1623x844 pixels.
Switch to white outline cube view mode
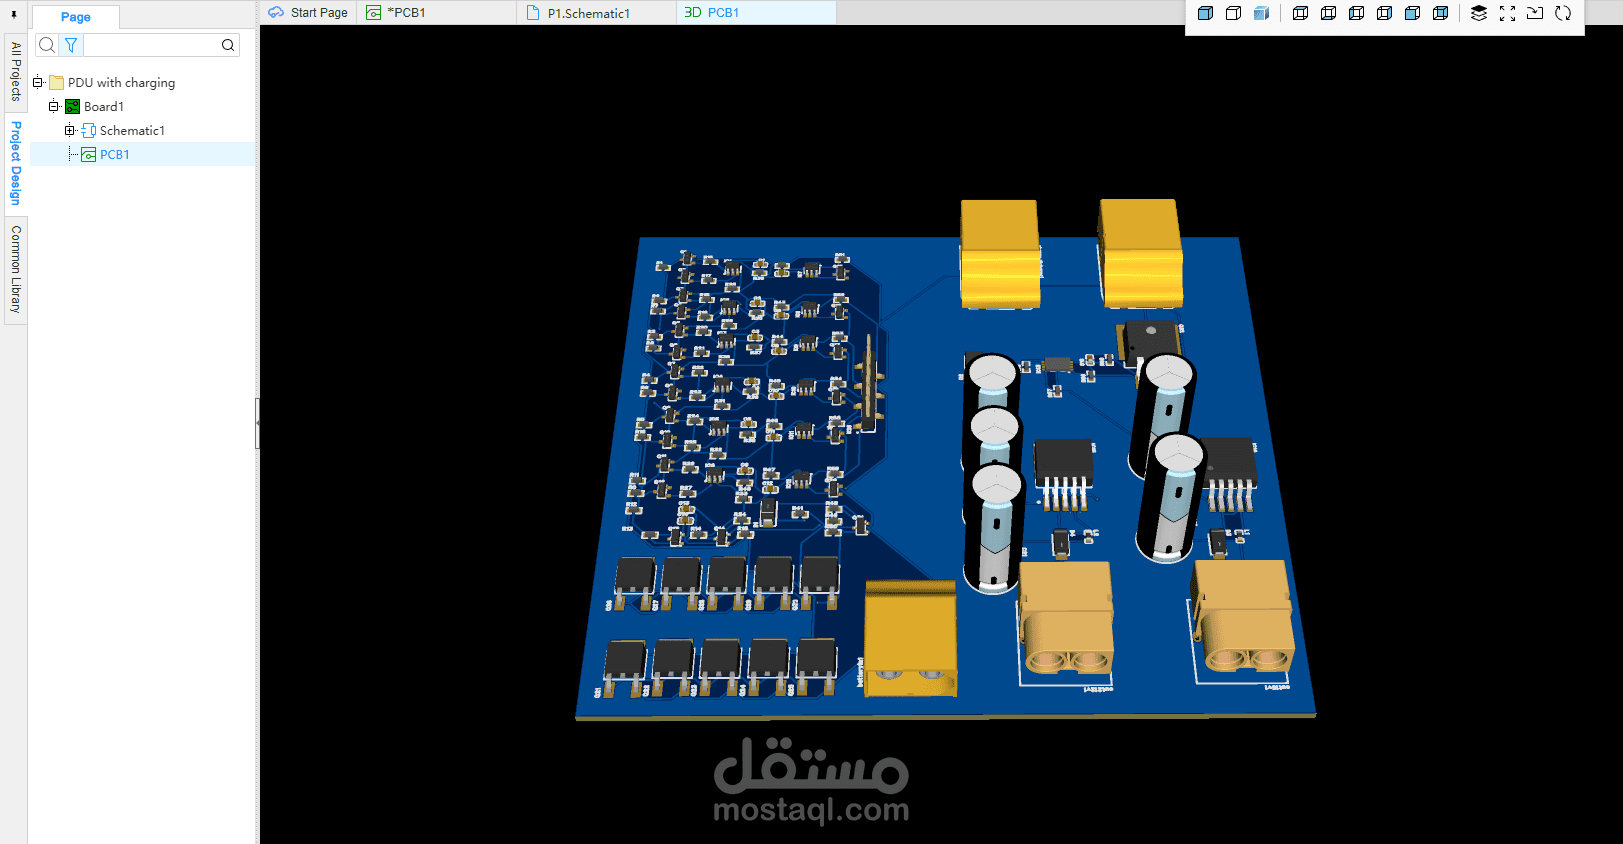click(1233, 13)
